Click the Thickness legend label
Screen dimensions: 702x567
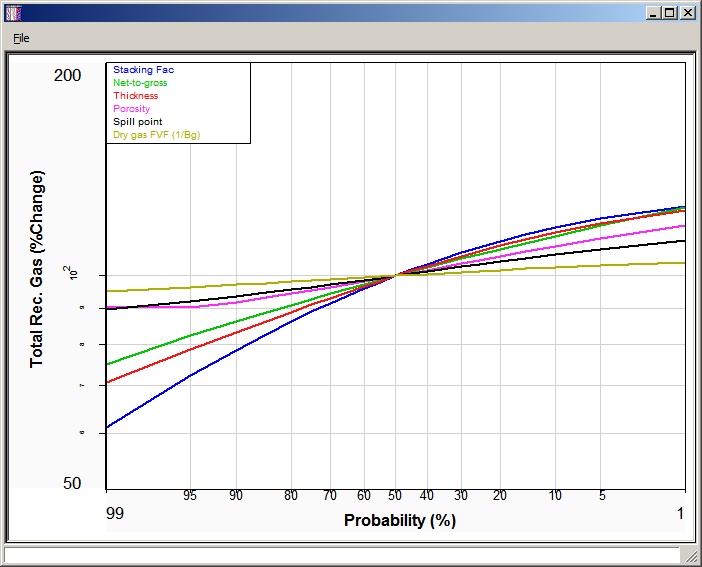click(135, 96)
